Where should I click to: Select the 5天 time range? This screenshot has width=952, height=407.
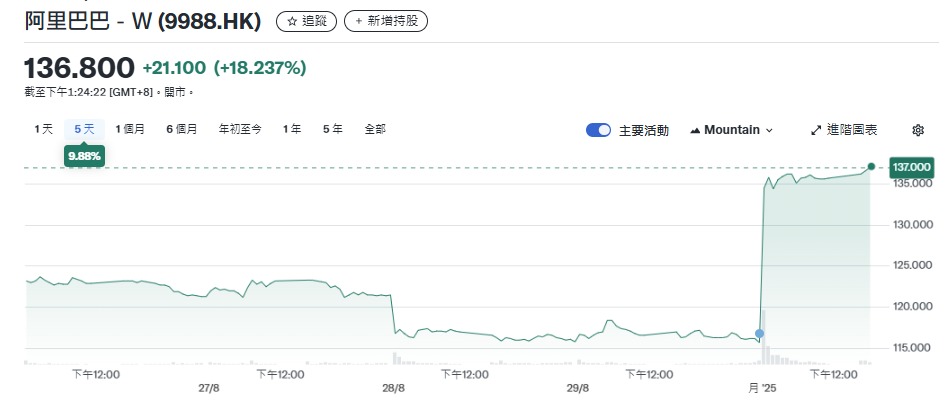83,129
